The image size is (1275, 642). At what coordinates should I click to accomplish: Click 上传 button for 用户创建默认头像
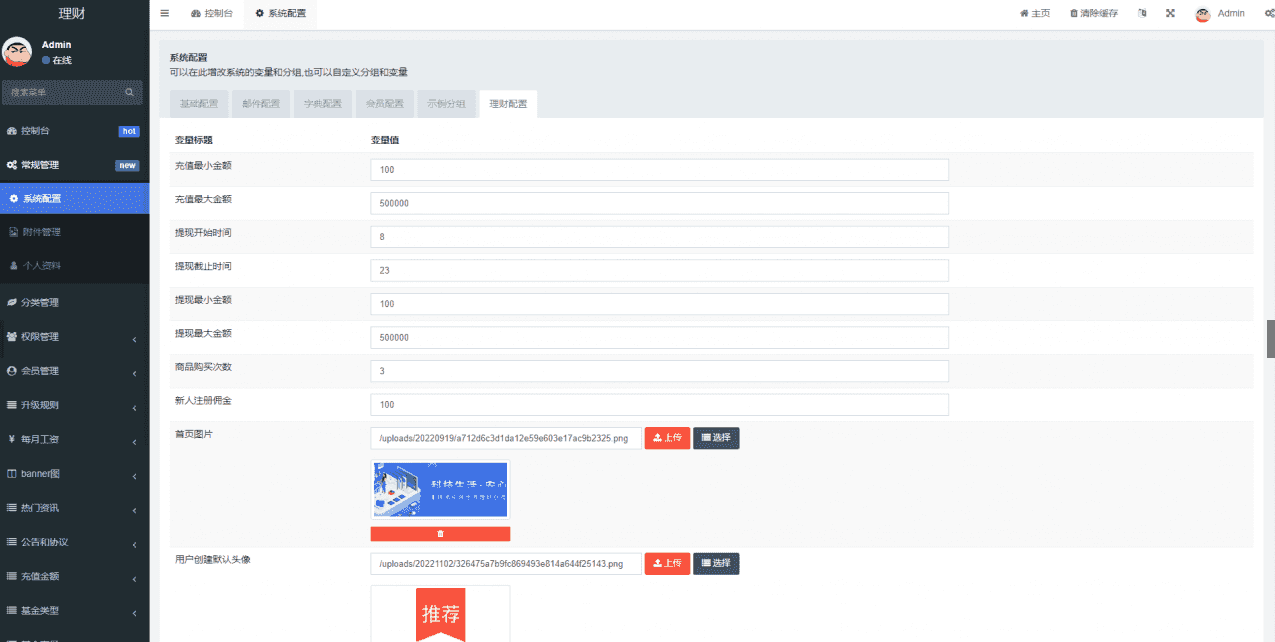click(667, 564)
